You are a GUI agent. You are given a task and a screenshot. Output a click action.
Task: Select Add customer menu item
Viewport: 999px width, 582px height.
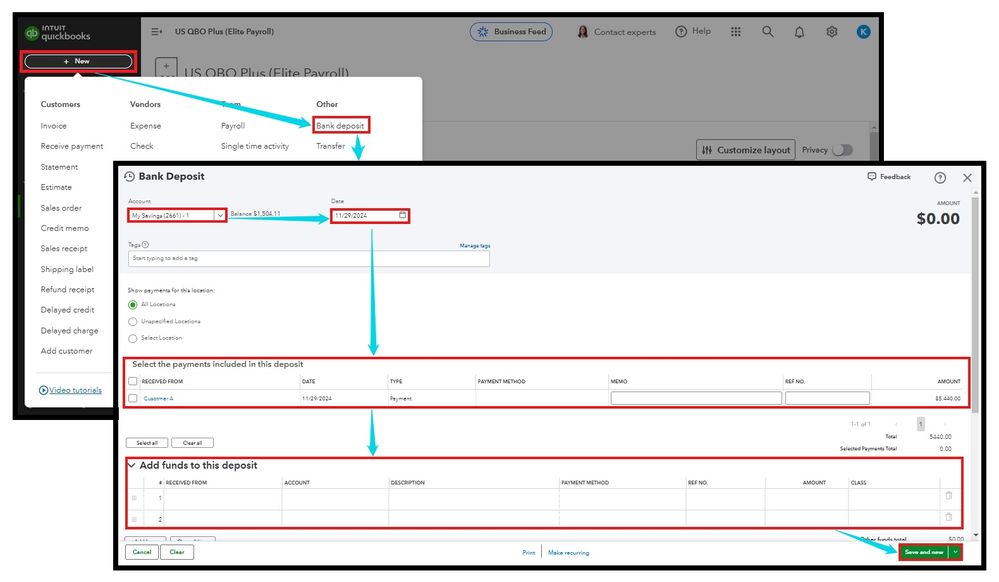click(66, 351)
